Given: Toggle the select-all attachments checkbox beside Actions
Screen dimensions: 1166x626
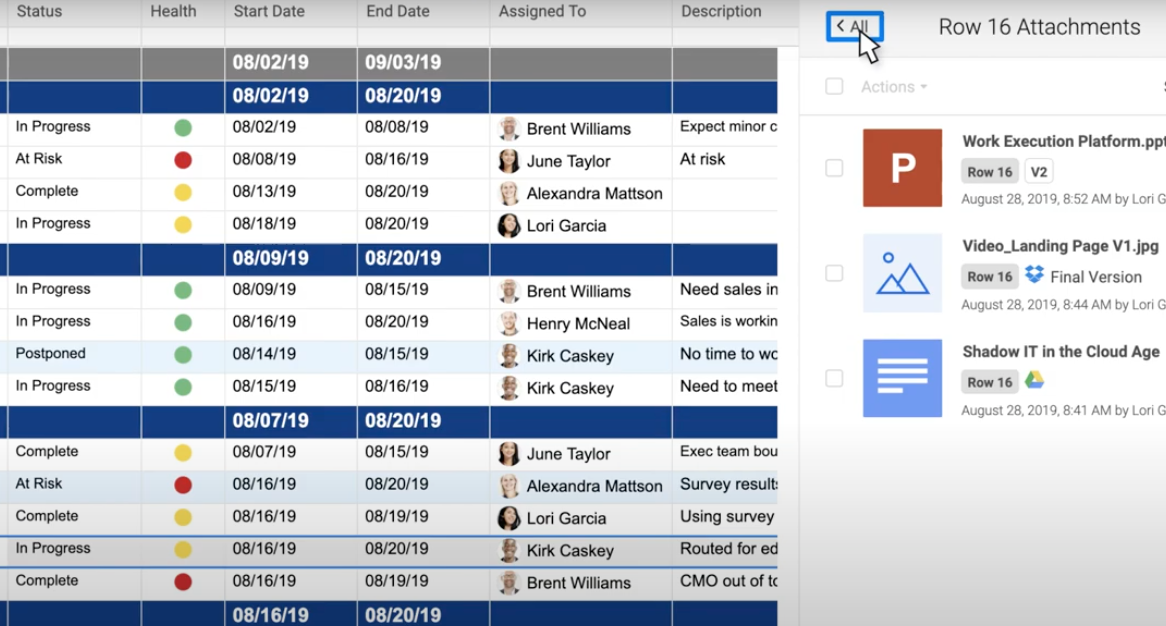Looking at the screenshot, I should [834, 87].
